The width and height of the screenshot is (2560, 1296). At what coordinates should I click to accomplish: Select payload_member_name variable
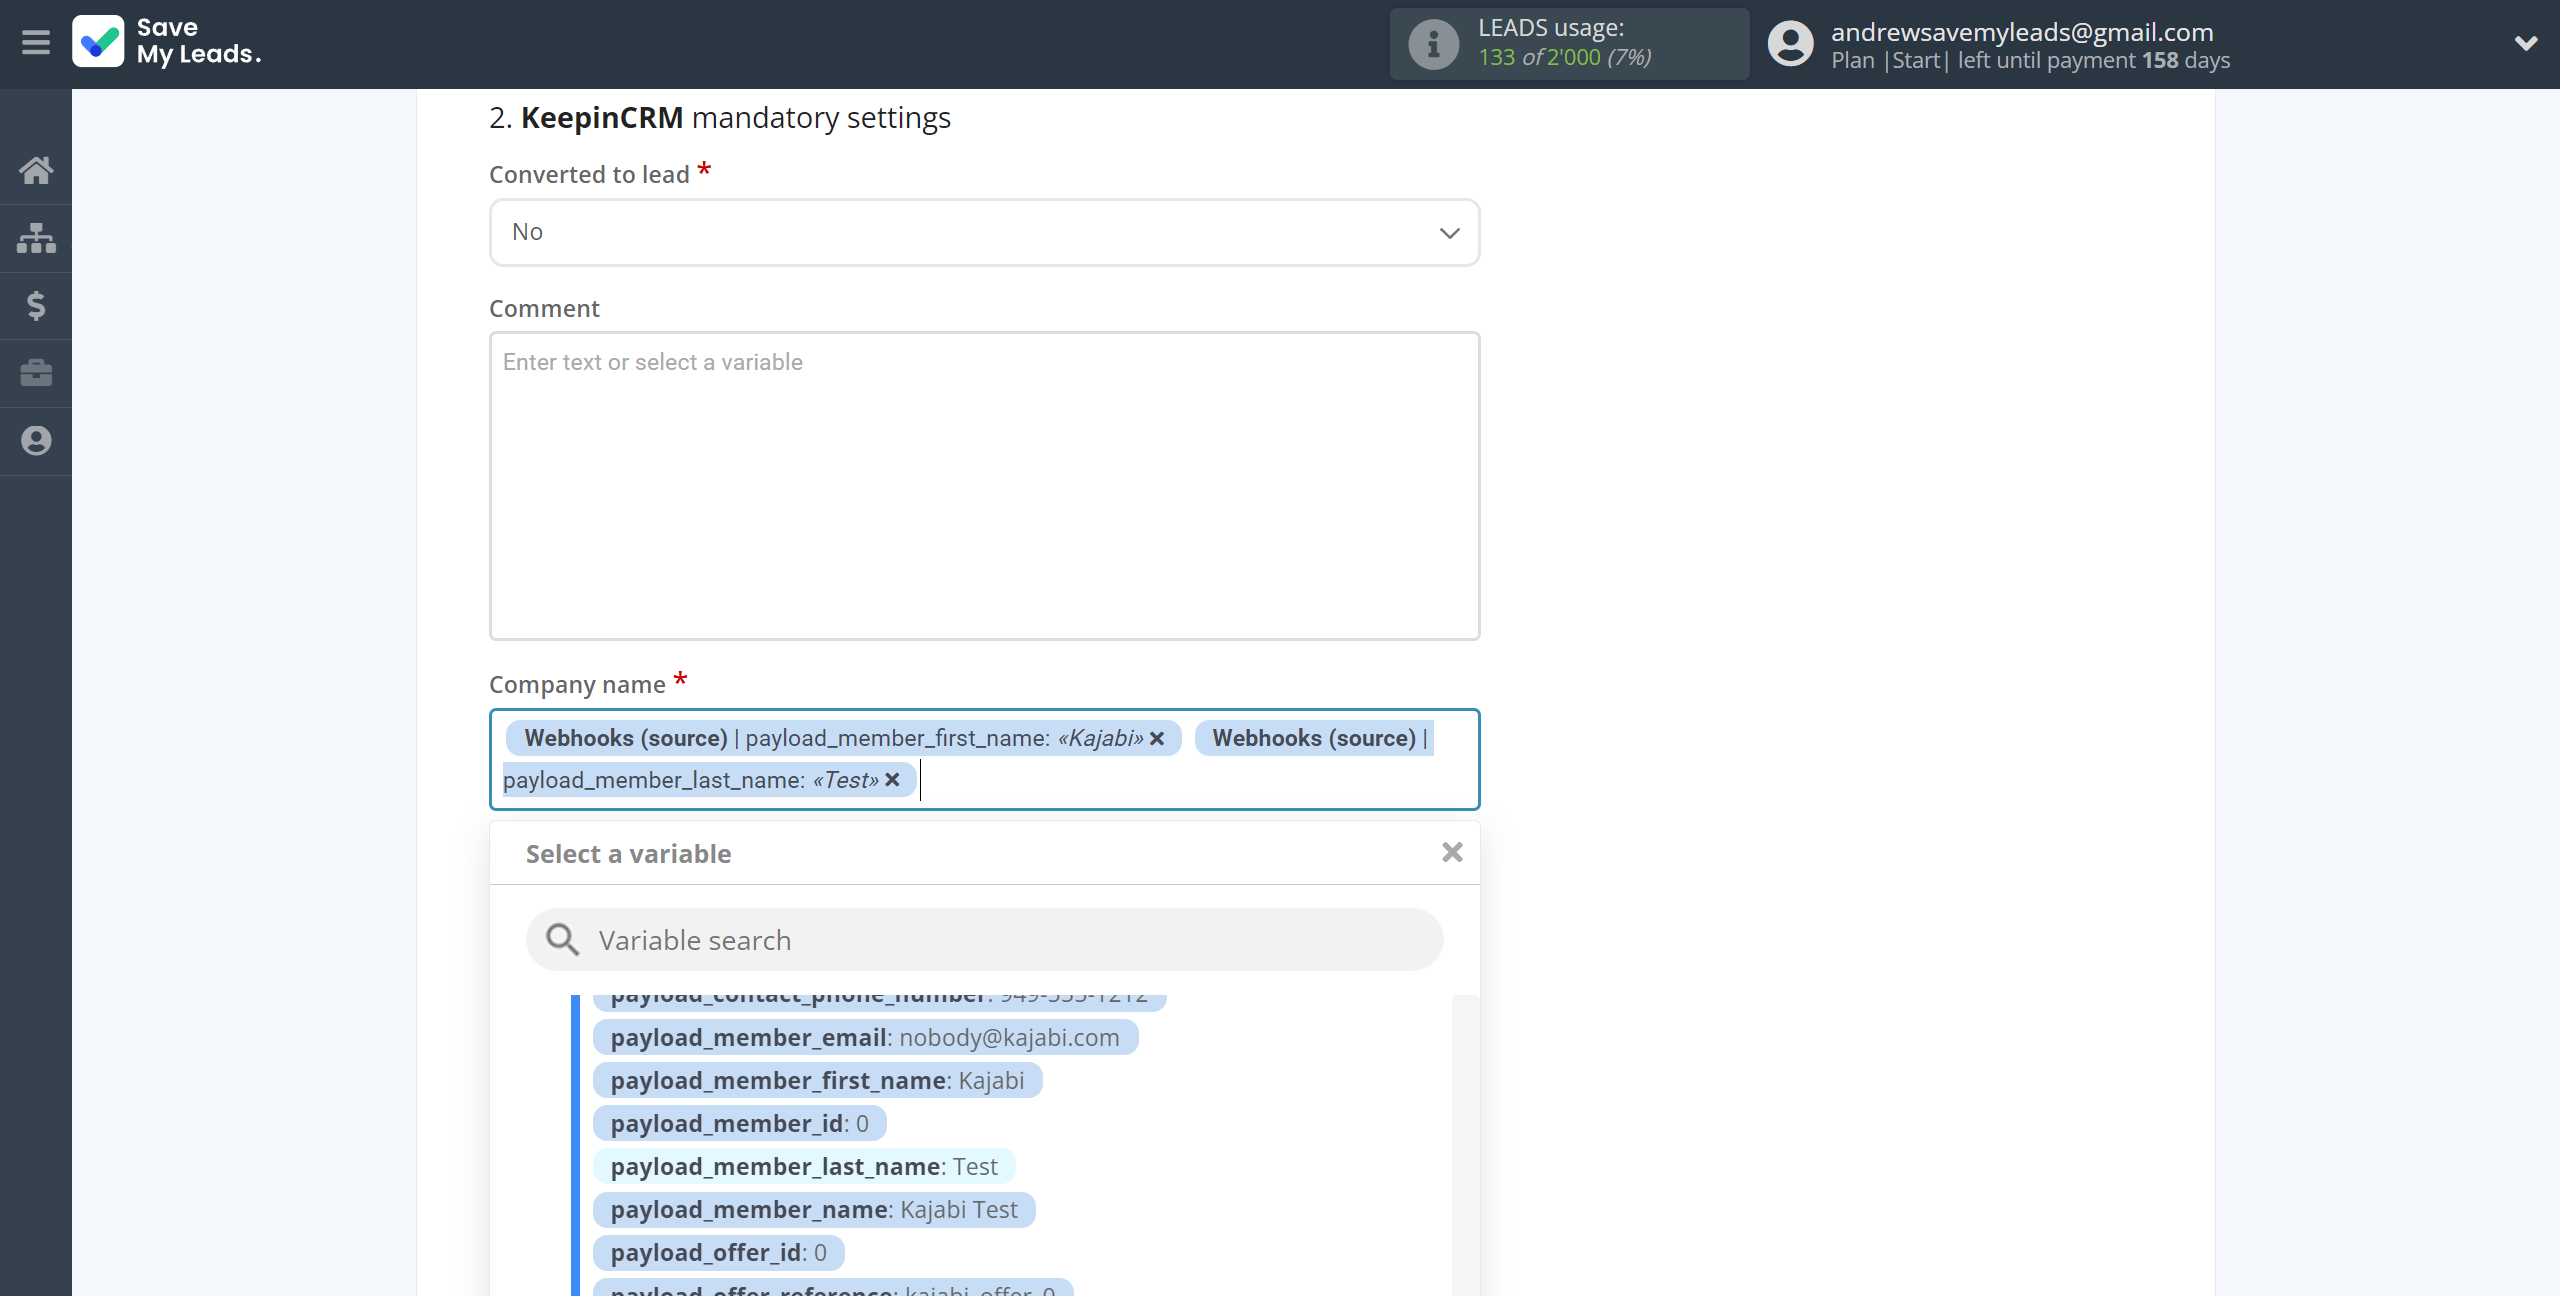point(814,1210)
